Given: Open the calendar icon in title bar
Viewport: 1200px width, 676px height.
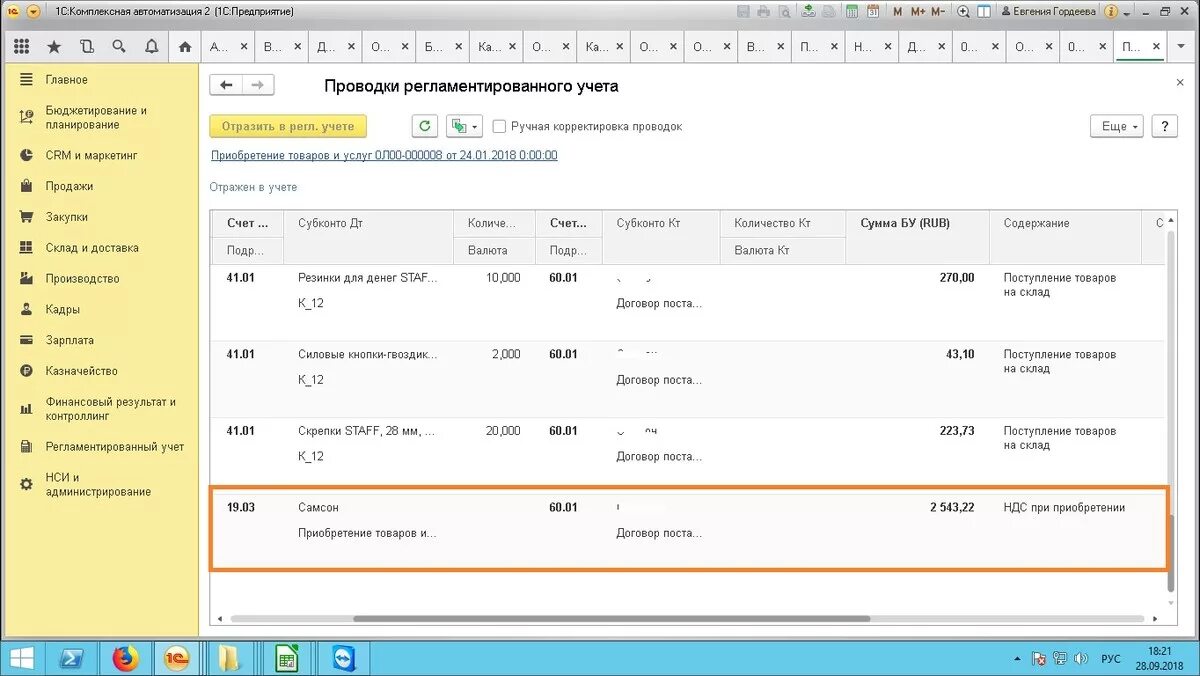Looking at the screenshot, I should pos(872,11).
